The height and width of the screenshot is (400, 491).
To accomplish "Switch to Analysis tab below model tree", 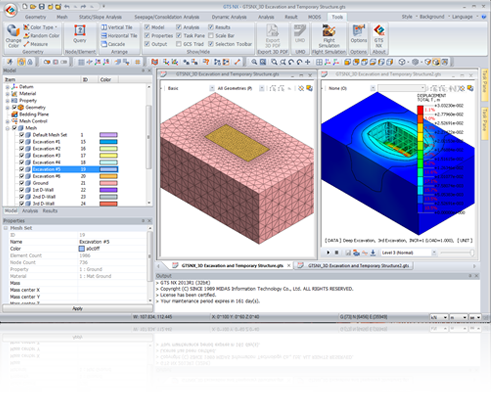I will click(x=30, y=211).
